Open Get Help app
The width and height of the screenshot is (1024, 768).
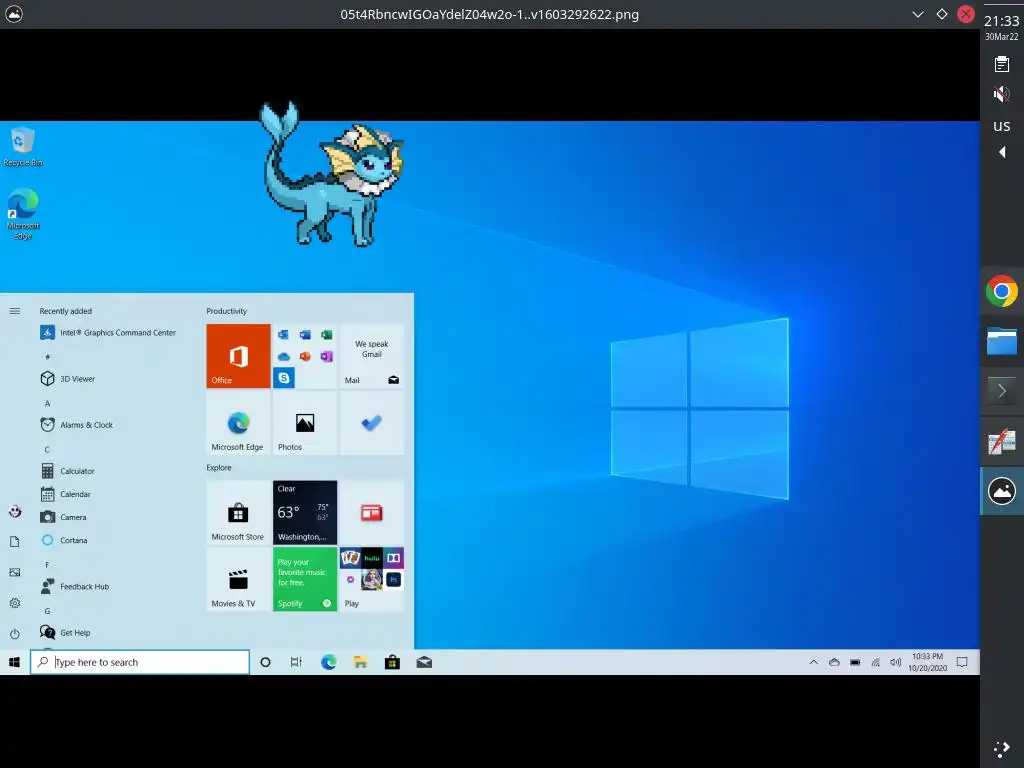click(65, 632)
